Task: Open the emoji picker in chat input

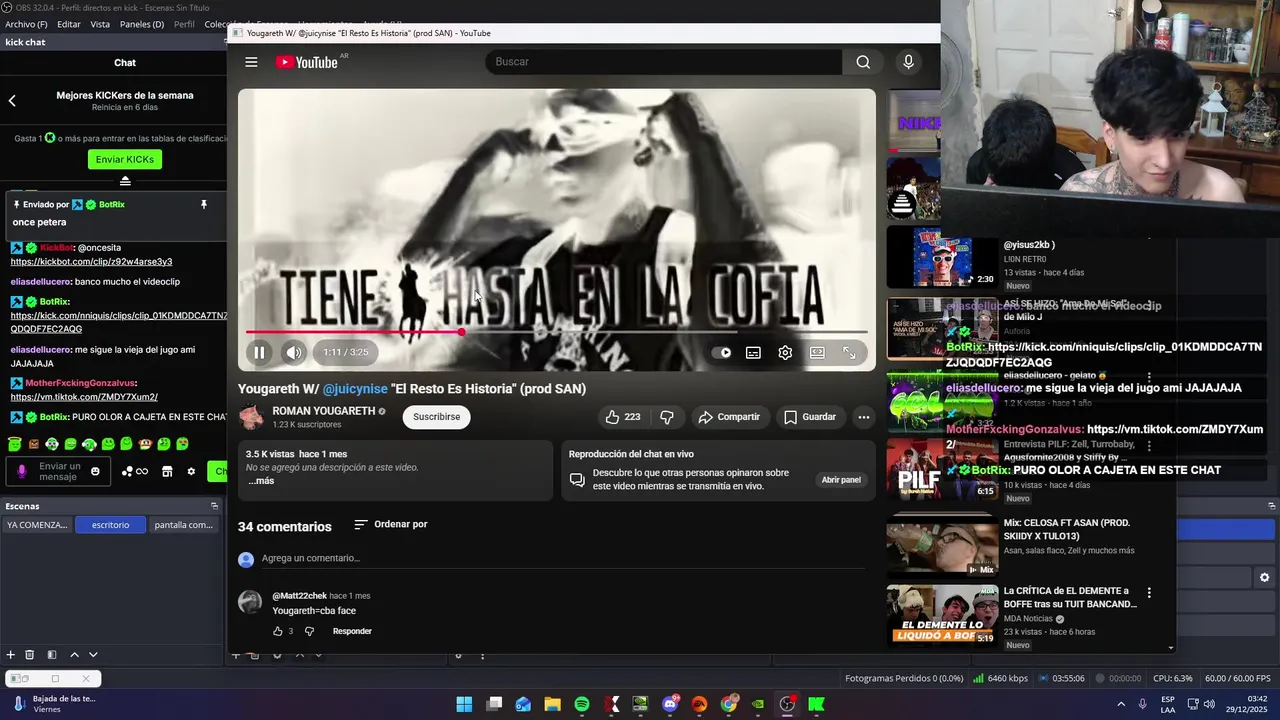Action: [x=96, y=472]
